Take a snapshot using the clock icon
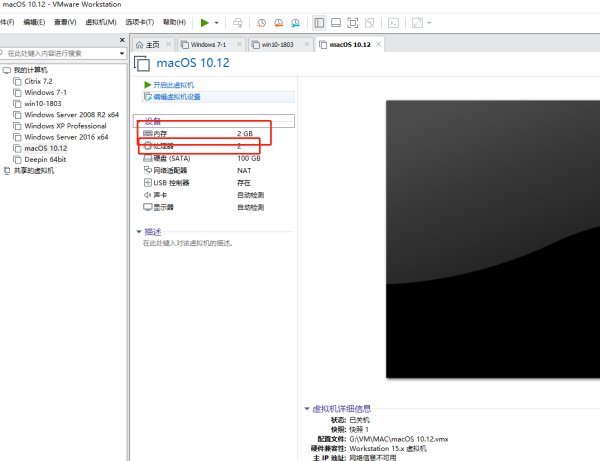This screenshot has height=461, width=600. point(261,23)
